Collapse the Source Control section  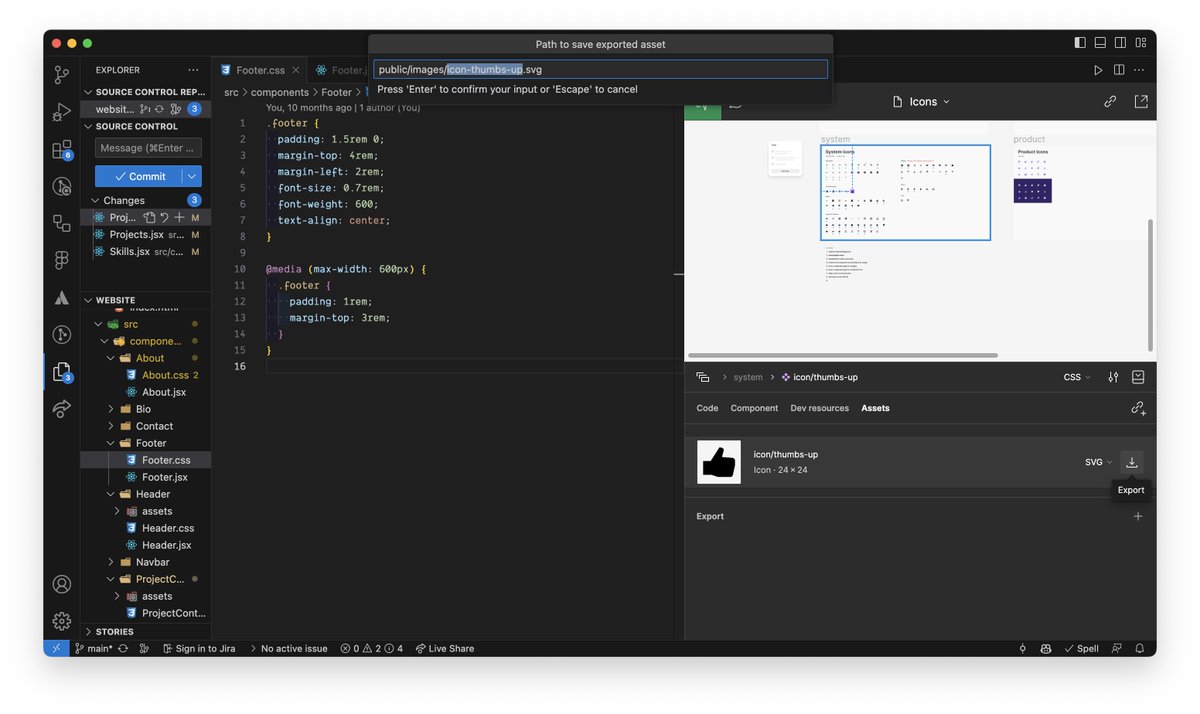(146, 126)
